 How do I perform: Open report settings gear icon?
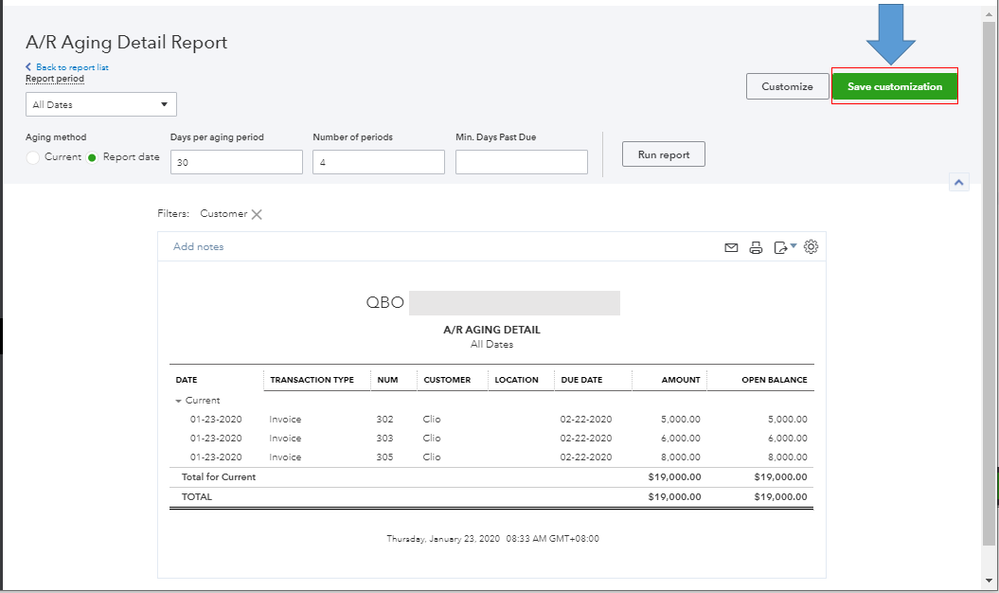(x=811, y=246)
